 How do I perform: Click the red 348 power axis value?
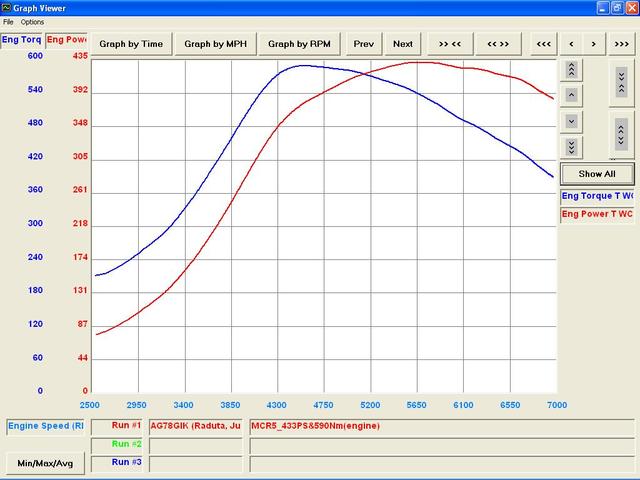coord(80,123)
